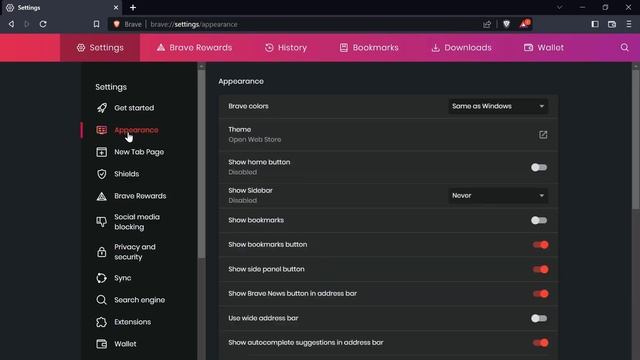Click the sidebar vertical scrollbar
This screenshot has height=360, width=640.
[x=201, y=163]
